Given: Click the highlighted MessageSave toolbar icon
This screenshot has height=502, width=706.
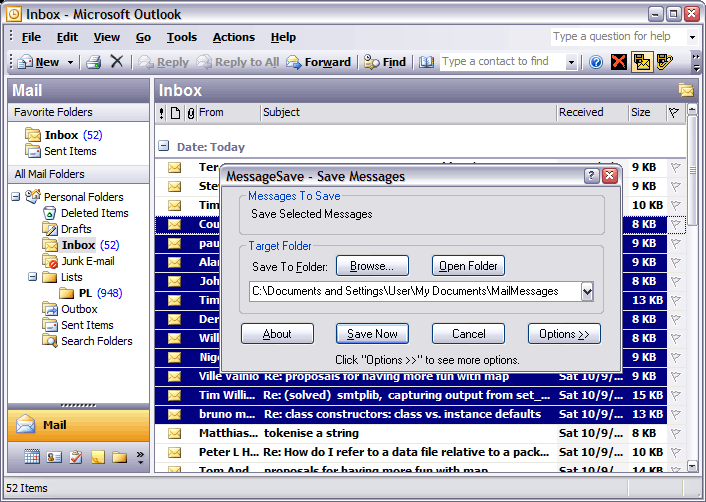Looking at the screenshot, I should coord(642,62).
